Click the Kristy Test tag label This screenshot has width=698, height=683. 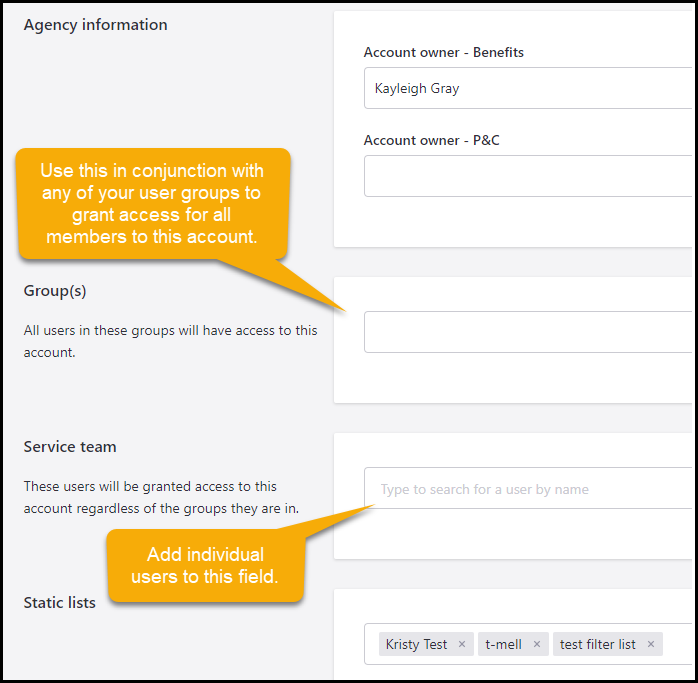pyautogui.click(x=416, y=644)
